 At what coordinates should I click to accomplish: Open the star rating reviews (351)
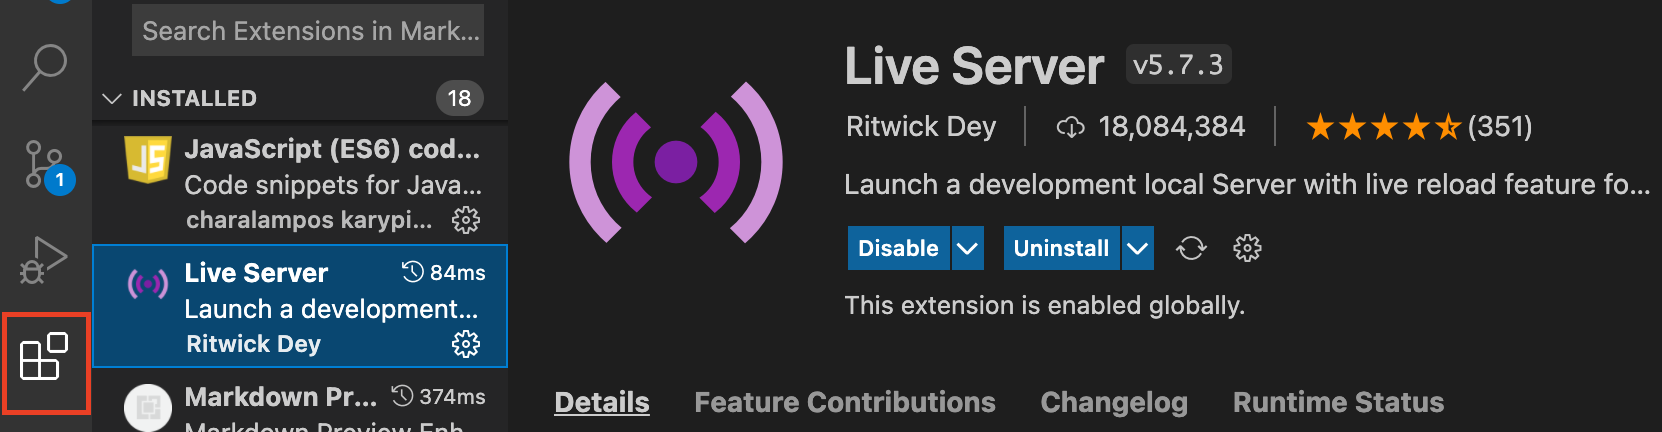tap(1419, 127)
